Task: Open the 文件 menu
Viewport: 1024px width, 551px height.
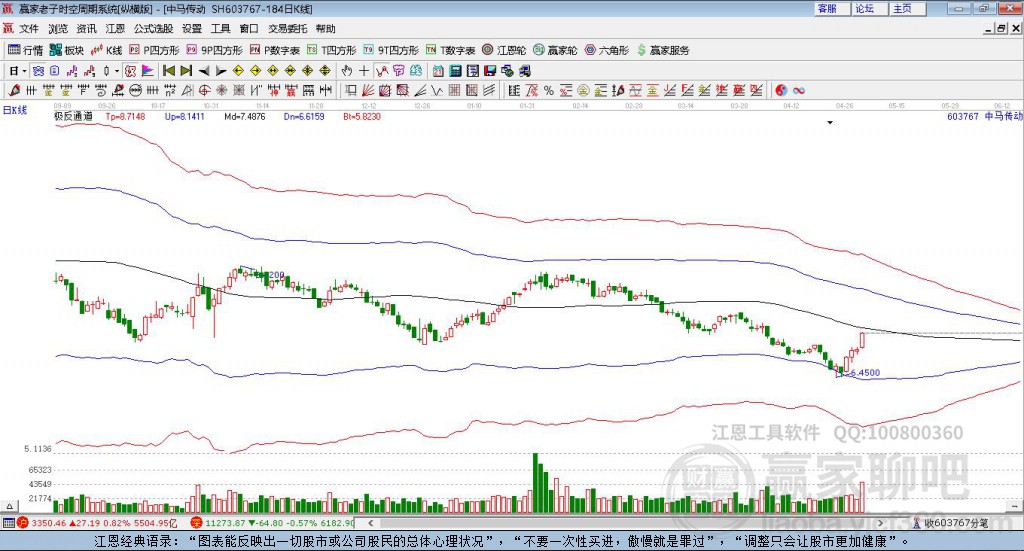Action: click(x=29, y=29)
